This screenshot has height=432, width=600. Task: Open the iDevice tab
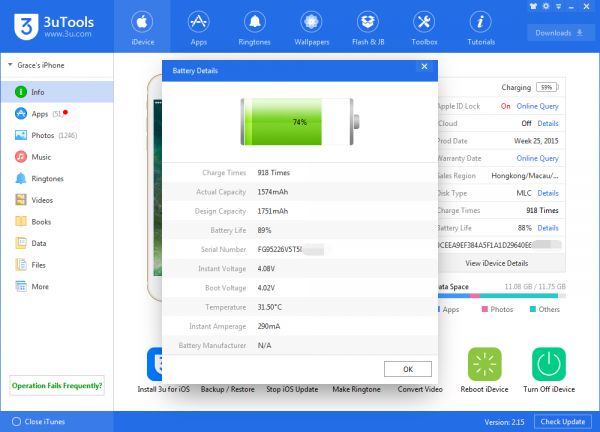pos(142,28)
